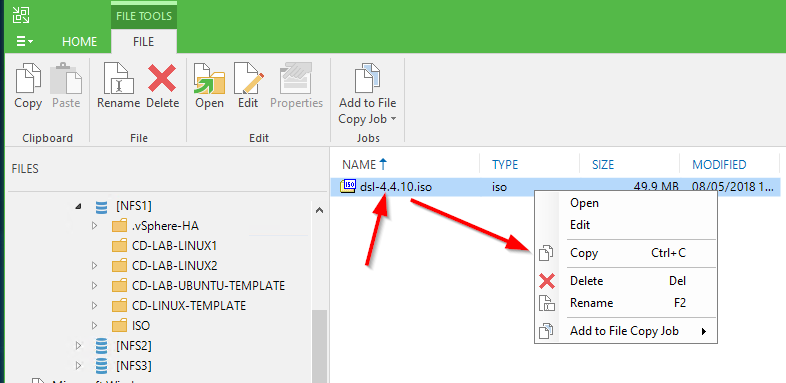Viewport: 786px width, 383px height.
Task: Click the tree scrollbar up arrow
Action: pyautogui.click(x=319, y=211)
